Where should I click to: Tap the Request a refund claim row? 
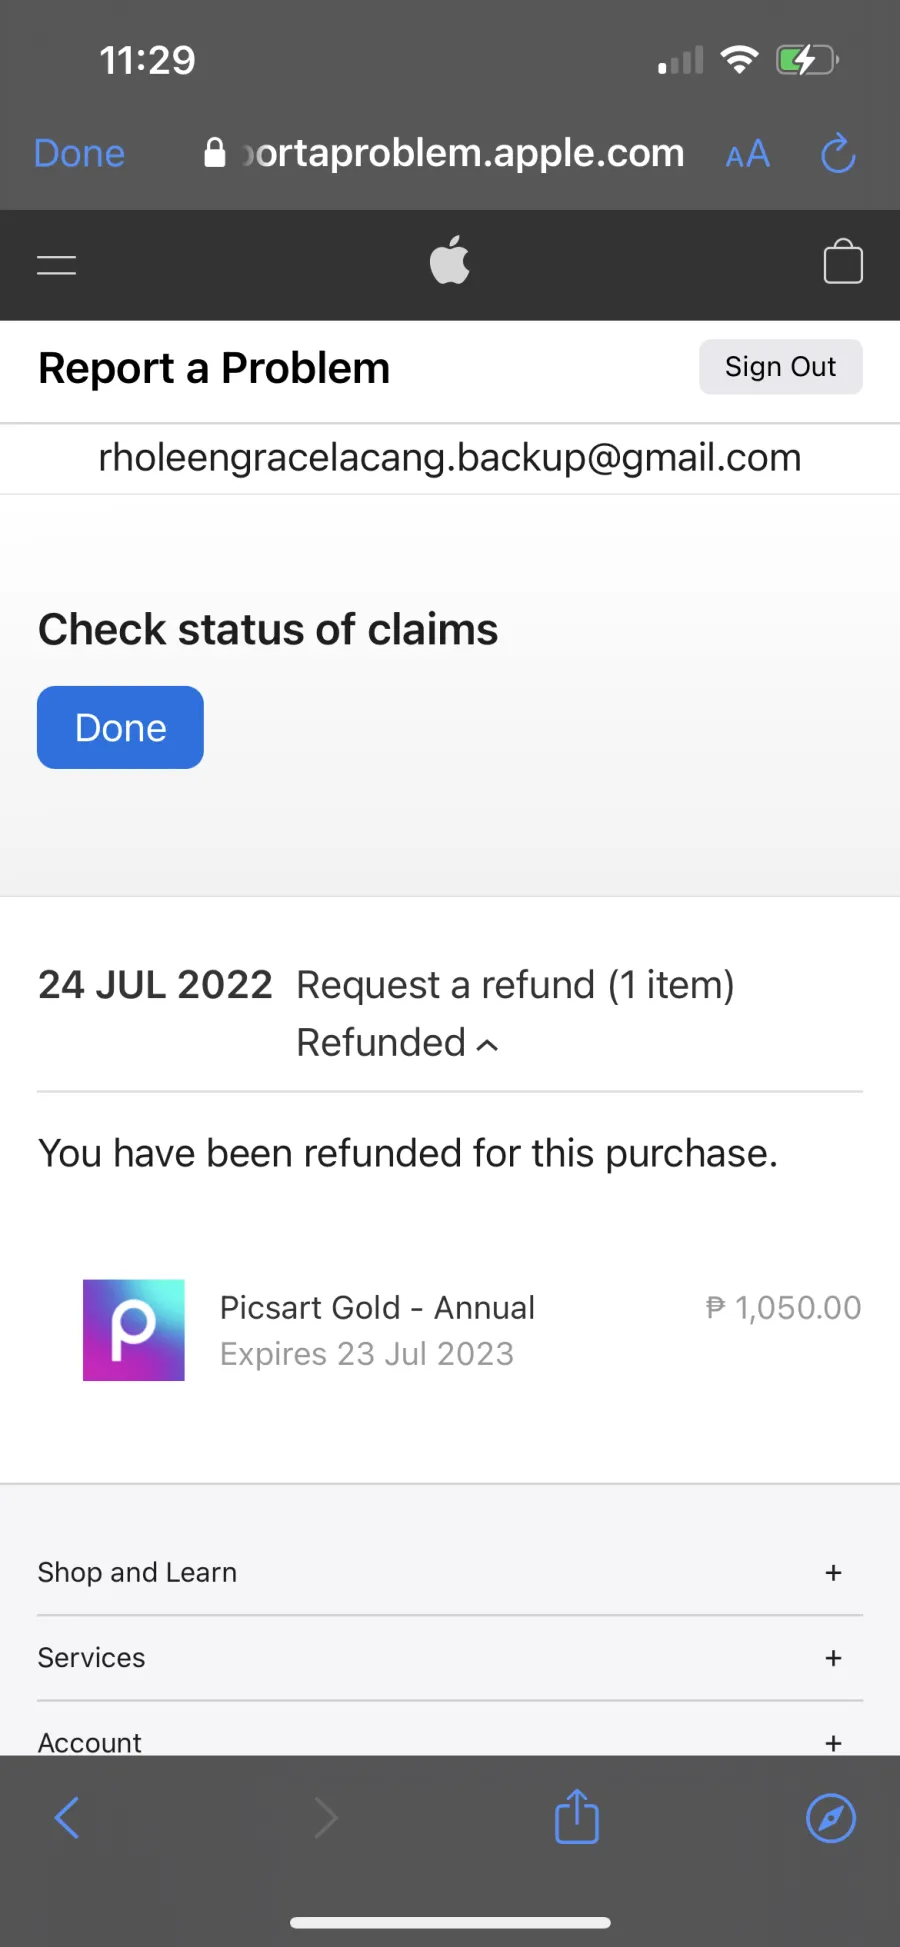click(x=515, y=986)
